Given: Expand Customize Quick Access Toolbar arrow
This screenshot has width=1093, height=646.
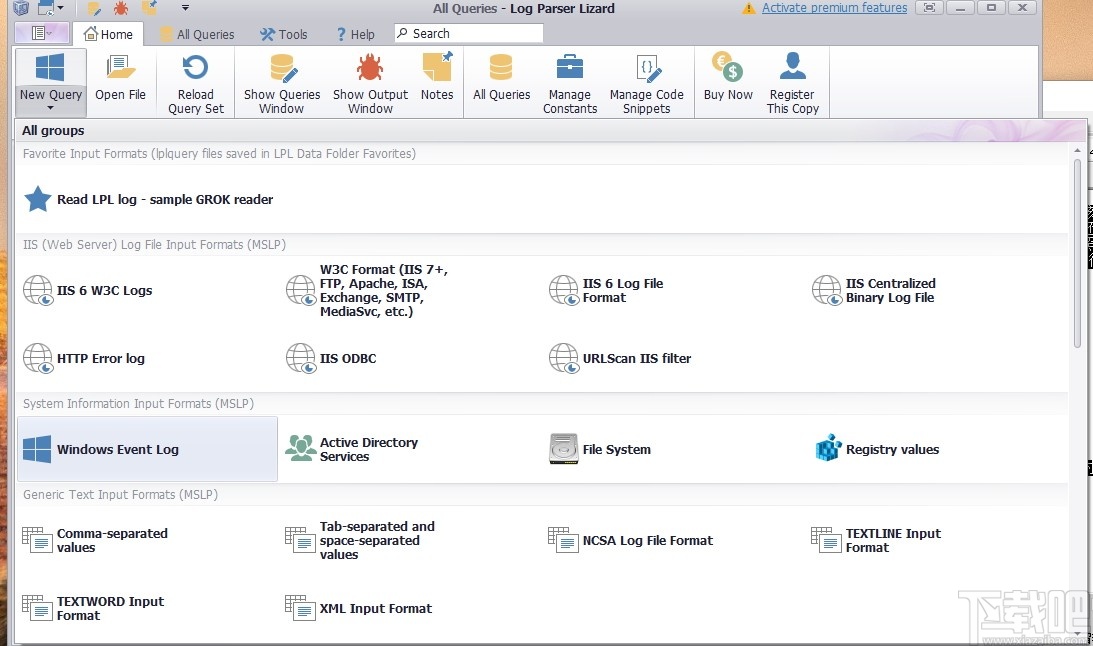Looking at the screenshot, I should (x=185, y=8).
